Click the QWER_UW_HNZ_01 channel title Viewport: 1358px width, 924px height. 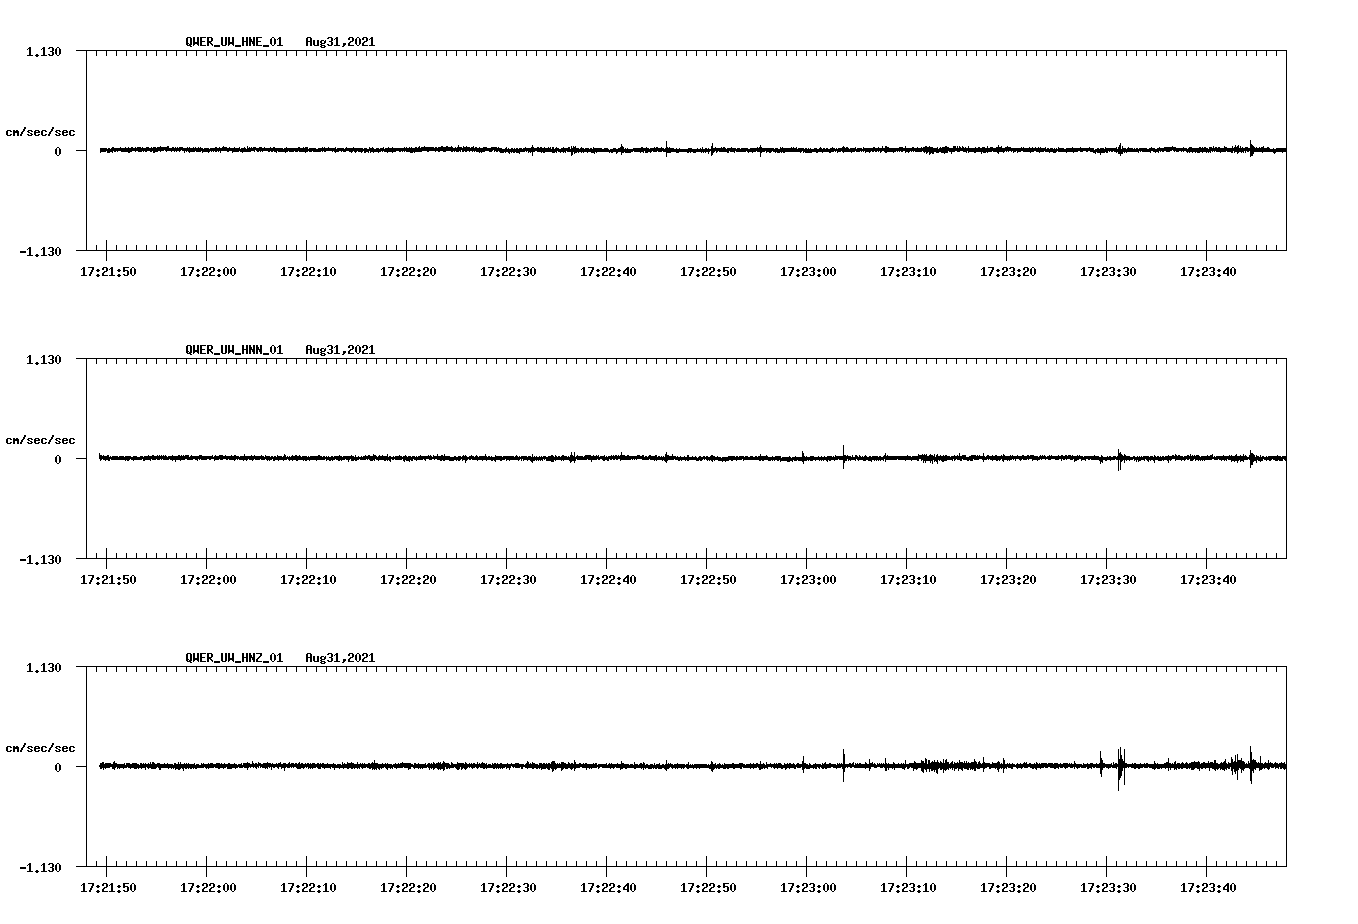[234, 658]
